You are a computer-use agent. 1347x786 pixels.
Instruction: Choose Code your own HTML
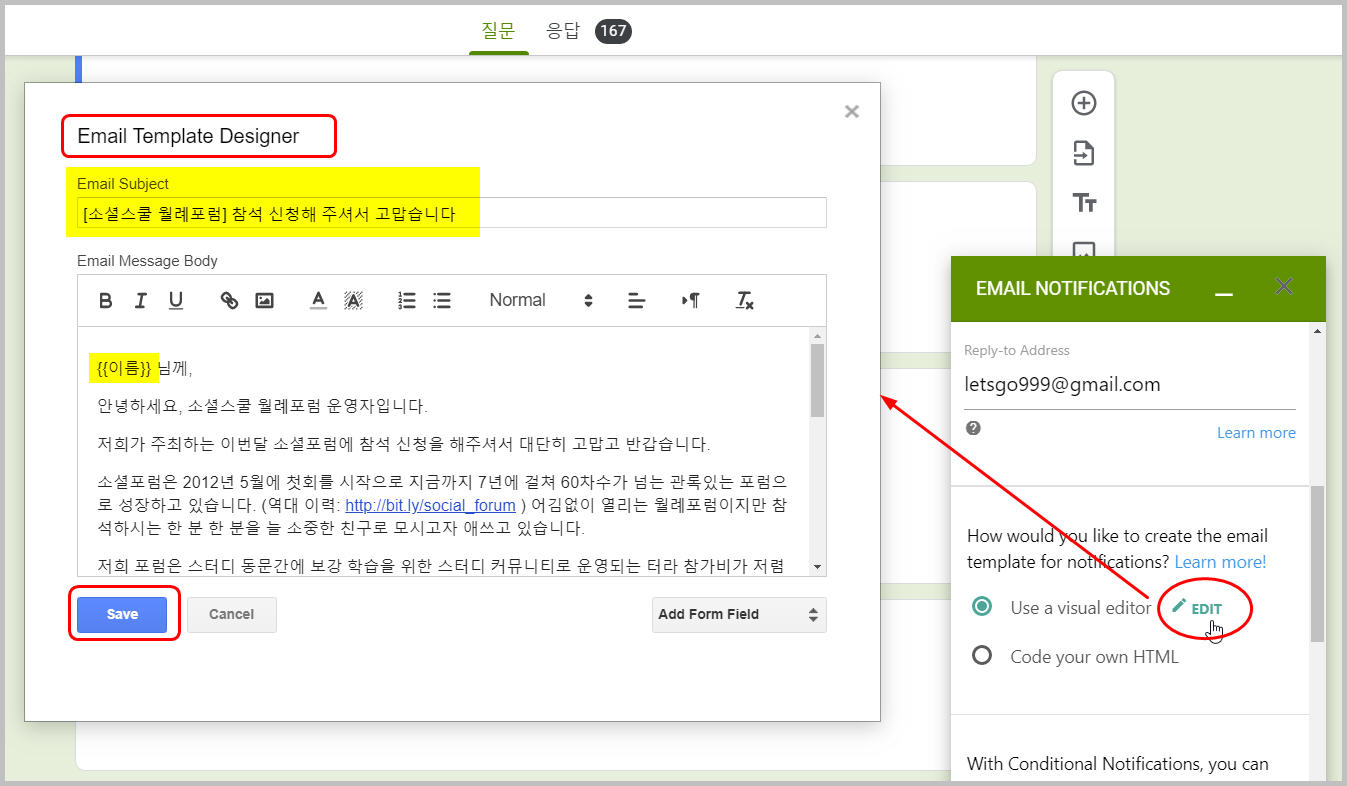point(981,655)
